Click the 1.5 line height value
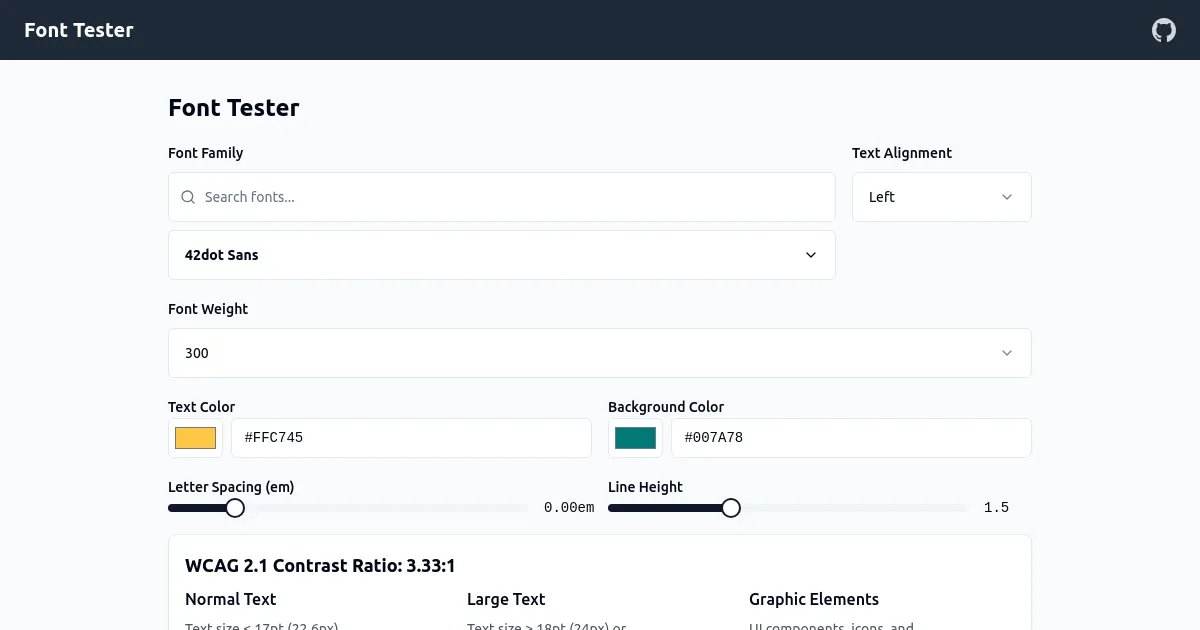This screenshot has height=630, width=1200. tap(996, 508)
